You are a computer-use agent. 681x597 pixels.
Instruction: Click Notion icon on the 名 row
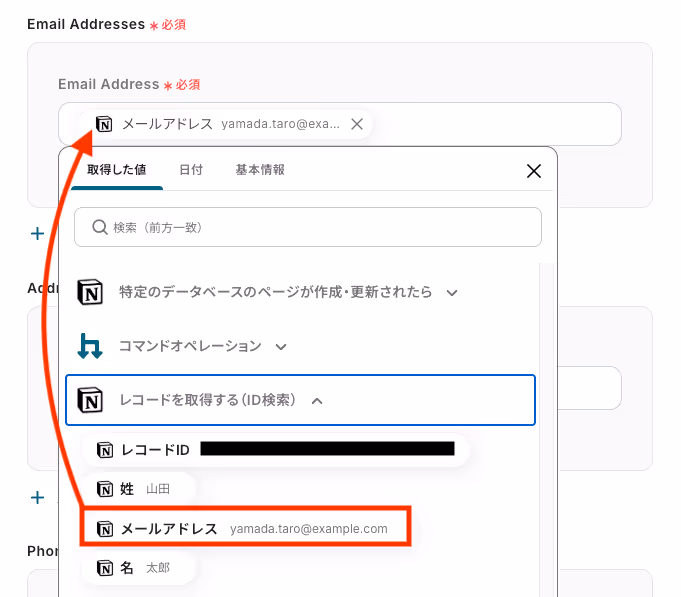(105, 568)
